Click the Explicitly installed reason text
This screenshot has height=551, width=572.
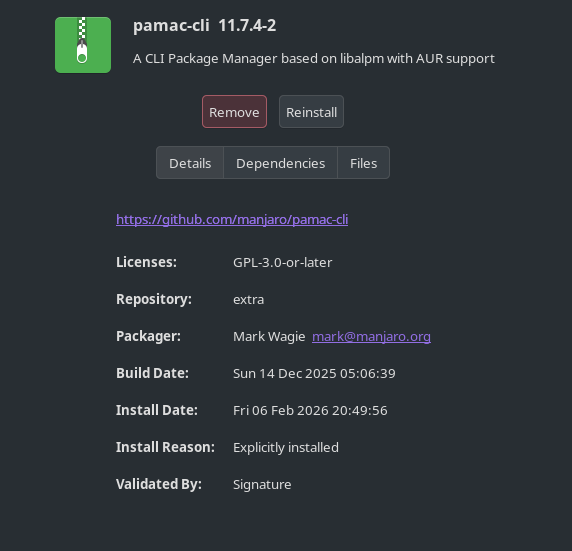click(x=286, y=447)
